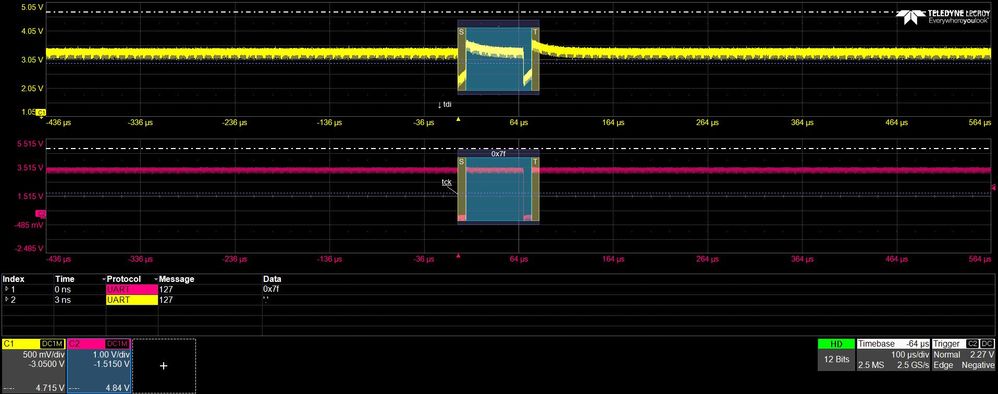Click the DC1M coupling badge on C1
The height and width of the screenshot is (394, 998).
[52, 344]
